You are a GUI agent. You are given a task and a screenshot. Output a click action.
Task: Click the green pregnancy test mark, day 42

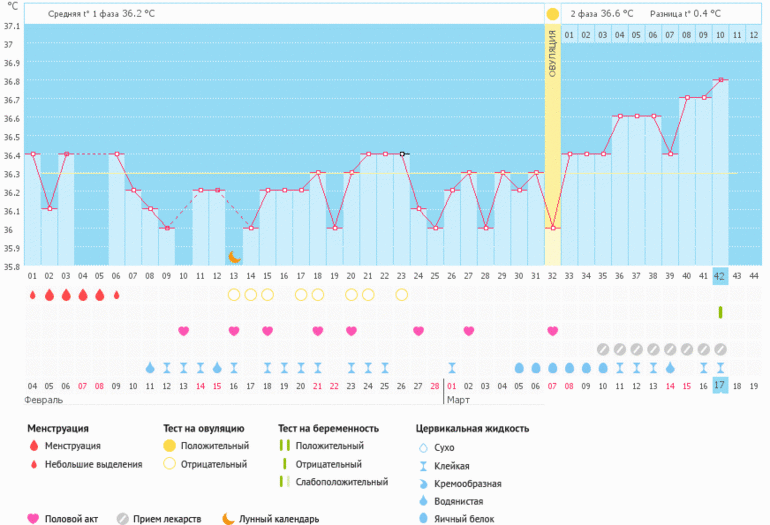[720, 313]
